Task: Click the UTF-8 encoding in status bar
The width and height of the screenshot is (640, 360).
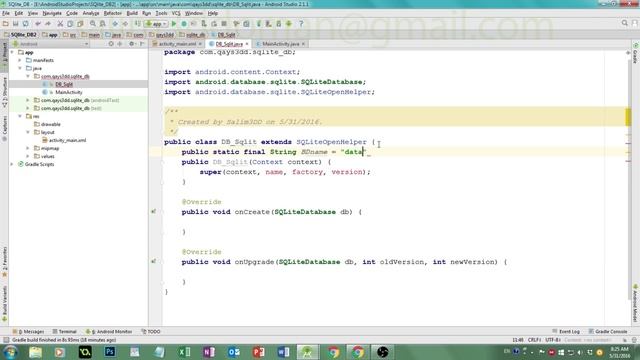Action: [553, 340]
